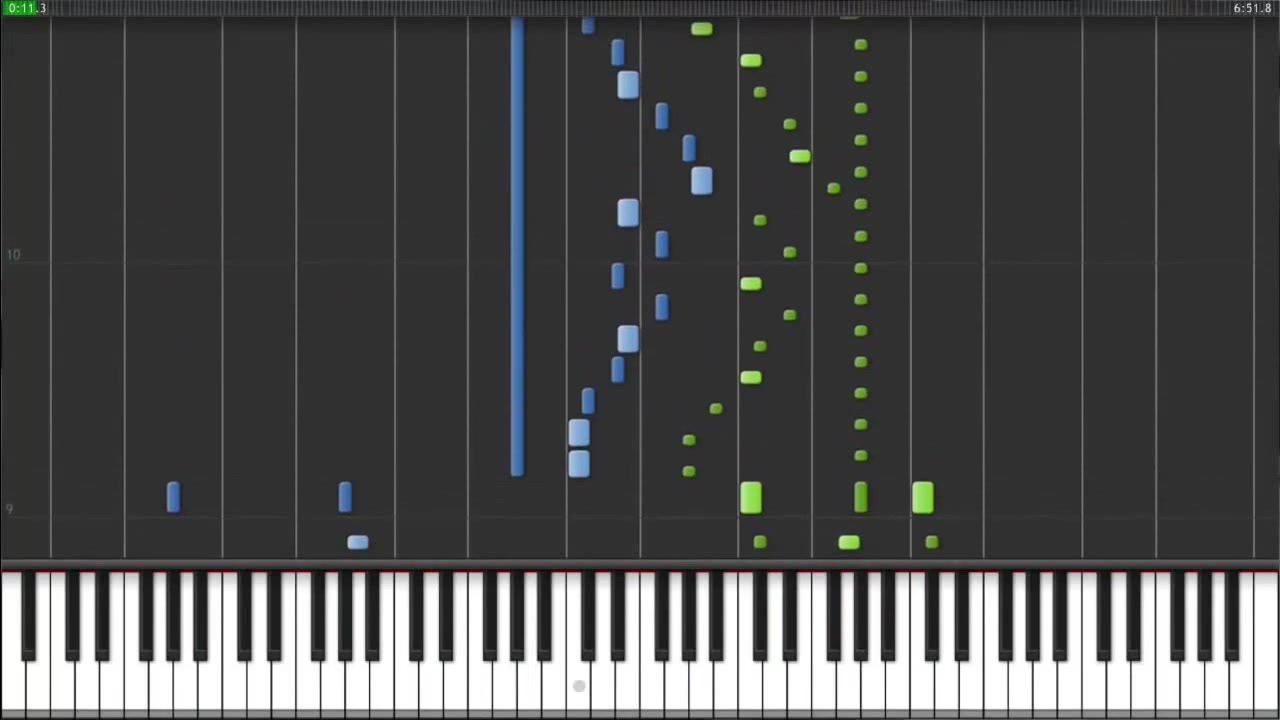Click the leftmost black piano key
Screen dimensions: 1280x720
29,616
